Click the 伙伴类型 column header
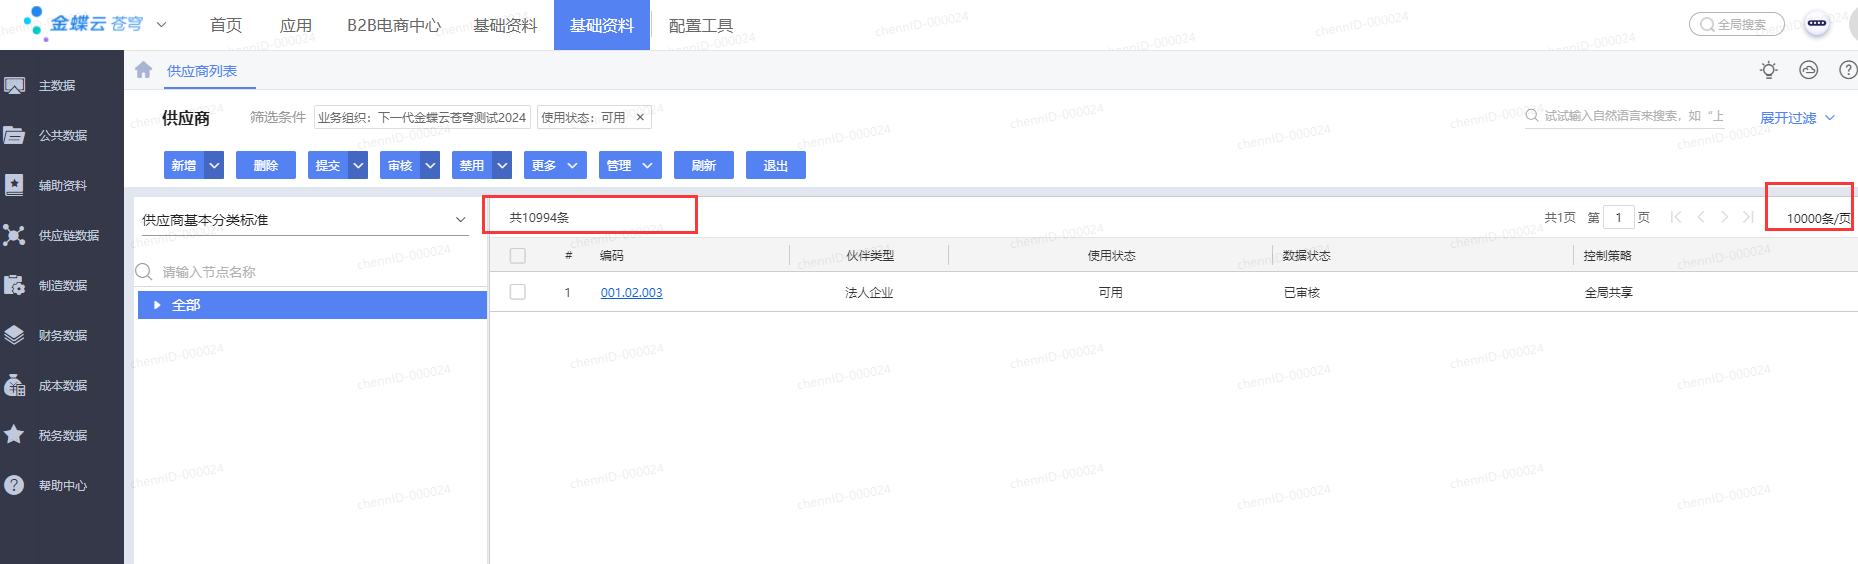1858x564 pixels. tap(870, 256)
